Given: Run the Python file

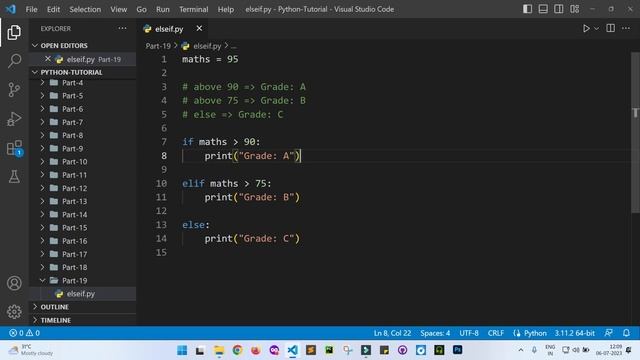Looking at the screenshot, I should click(586, 29).
